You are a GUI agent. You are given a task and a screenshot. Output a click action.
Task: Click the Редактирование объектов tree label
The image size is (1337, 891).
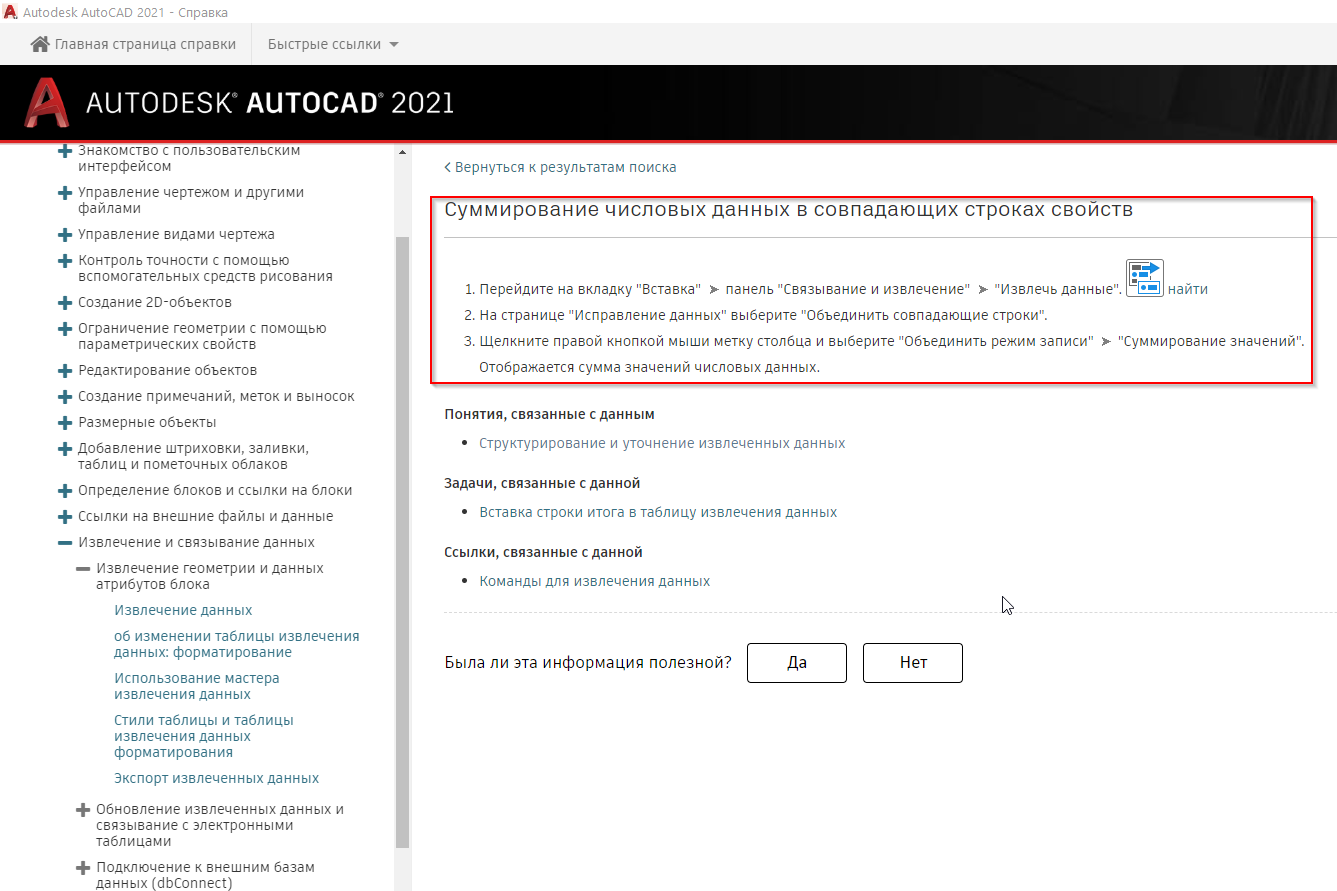(x=168, y=370)
